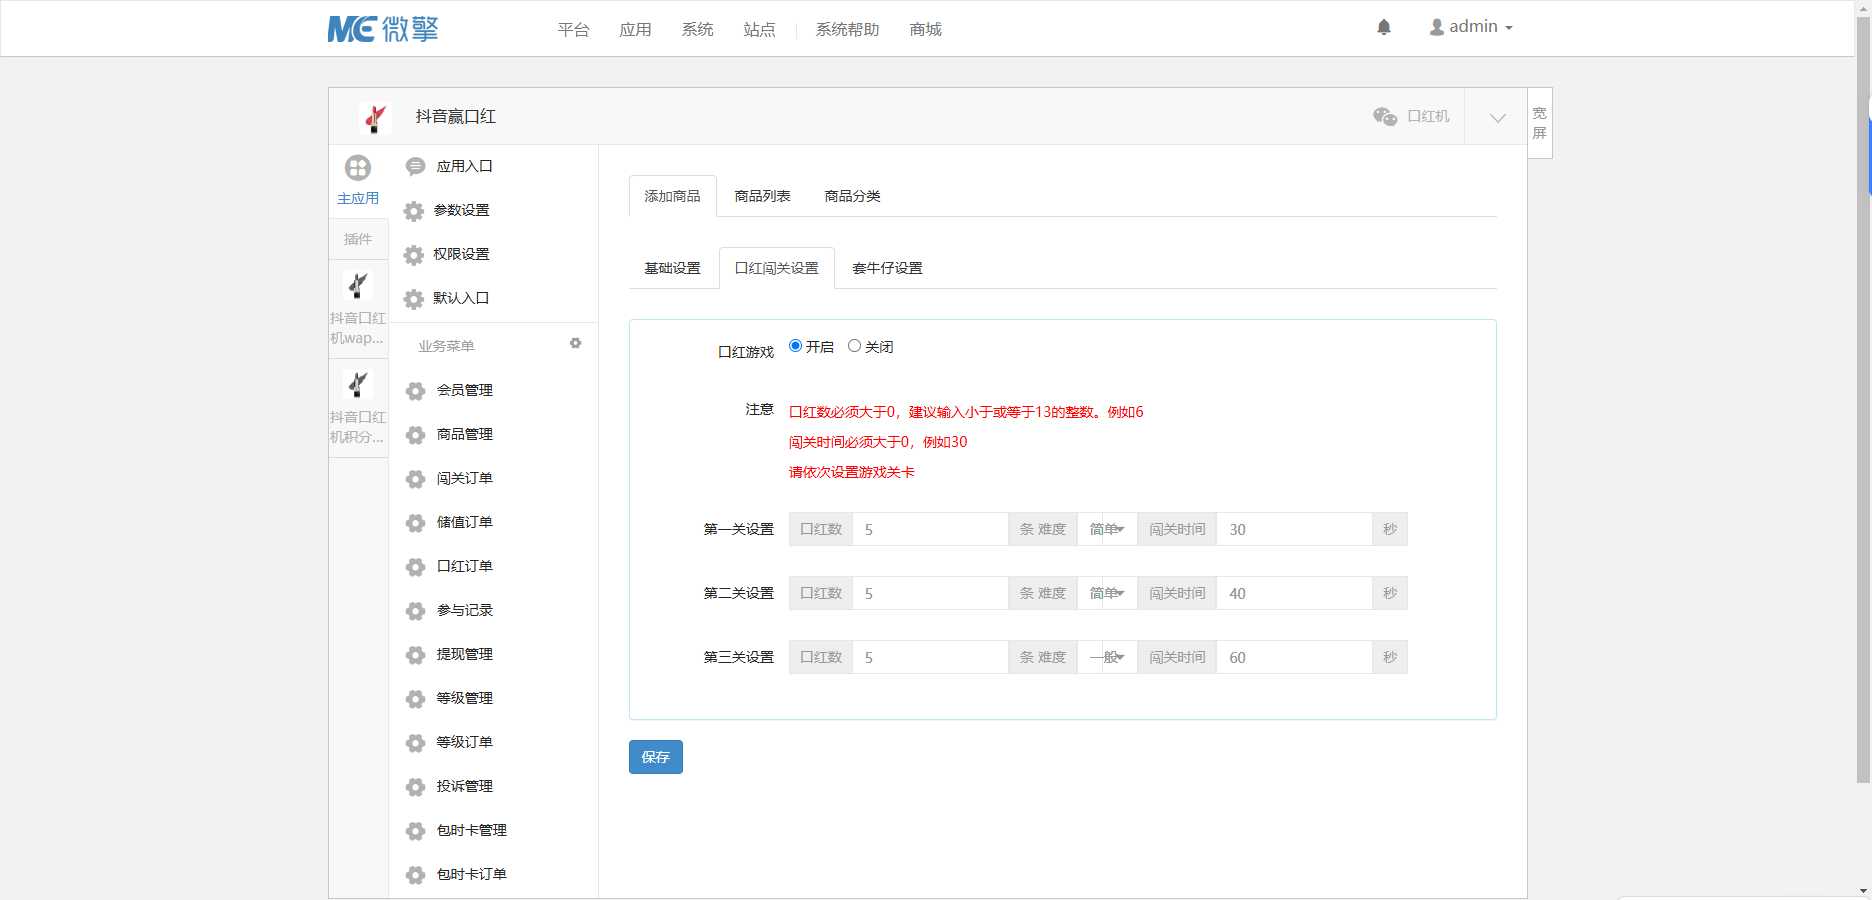This screenshot has height=900, width=1872.
Task: Click the WeChat icon beside 口红机
Action: tap(1385, 117)
